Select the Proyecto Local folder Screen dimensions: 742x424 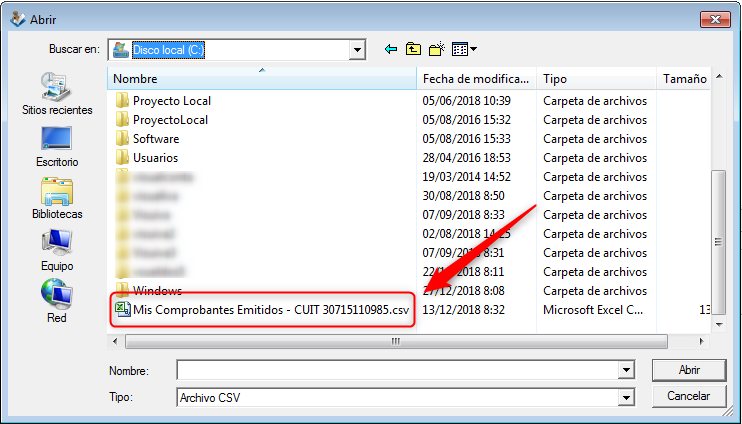click(x=172, y=101)
